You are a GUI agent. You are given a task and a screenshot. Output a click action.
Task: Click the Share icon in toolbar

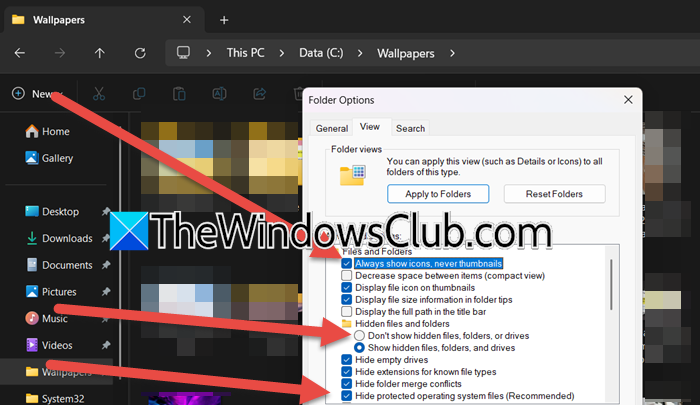[259, 94]
